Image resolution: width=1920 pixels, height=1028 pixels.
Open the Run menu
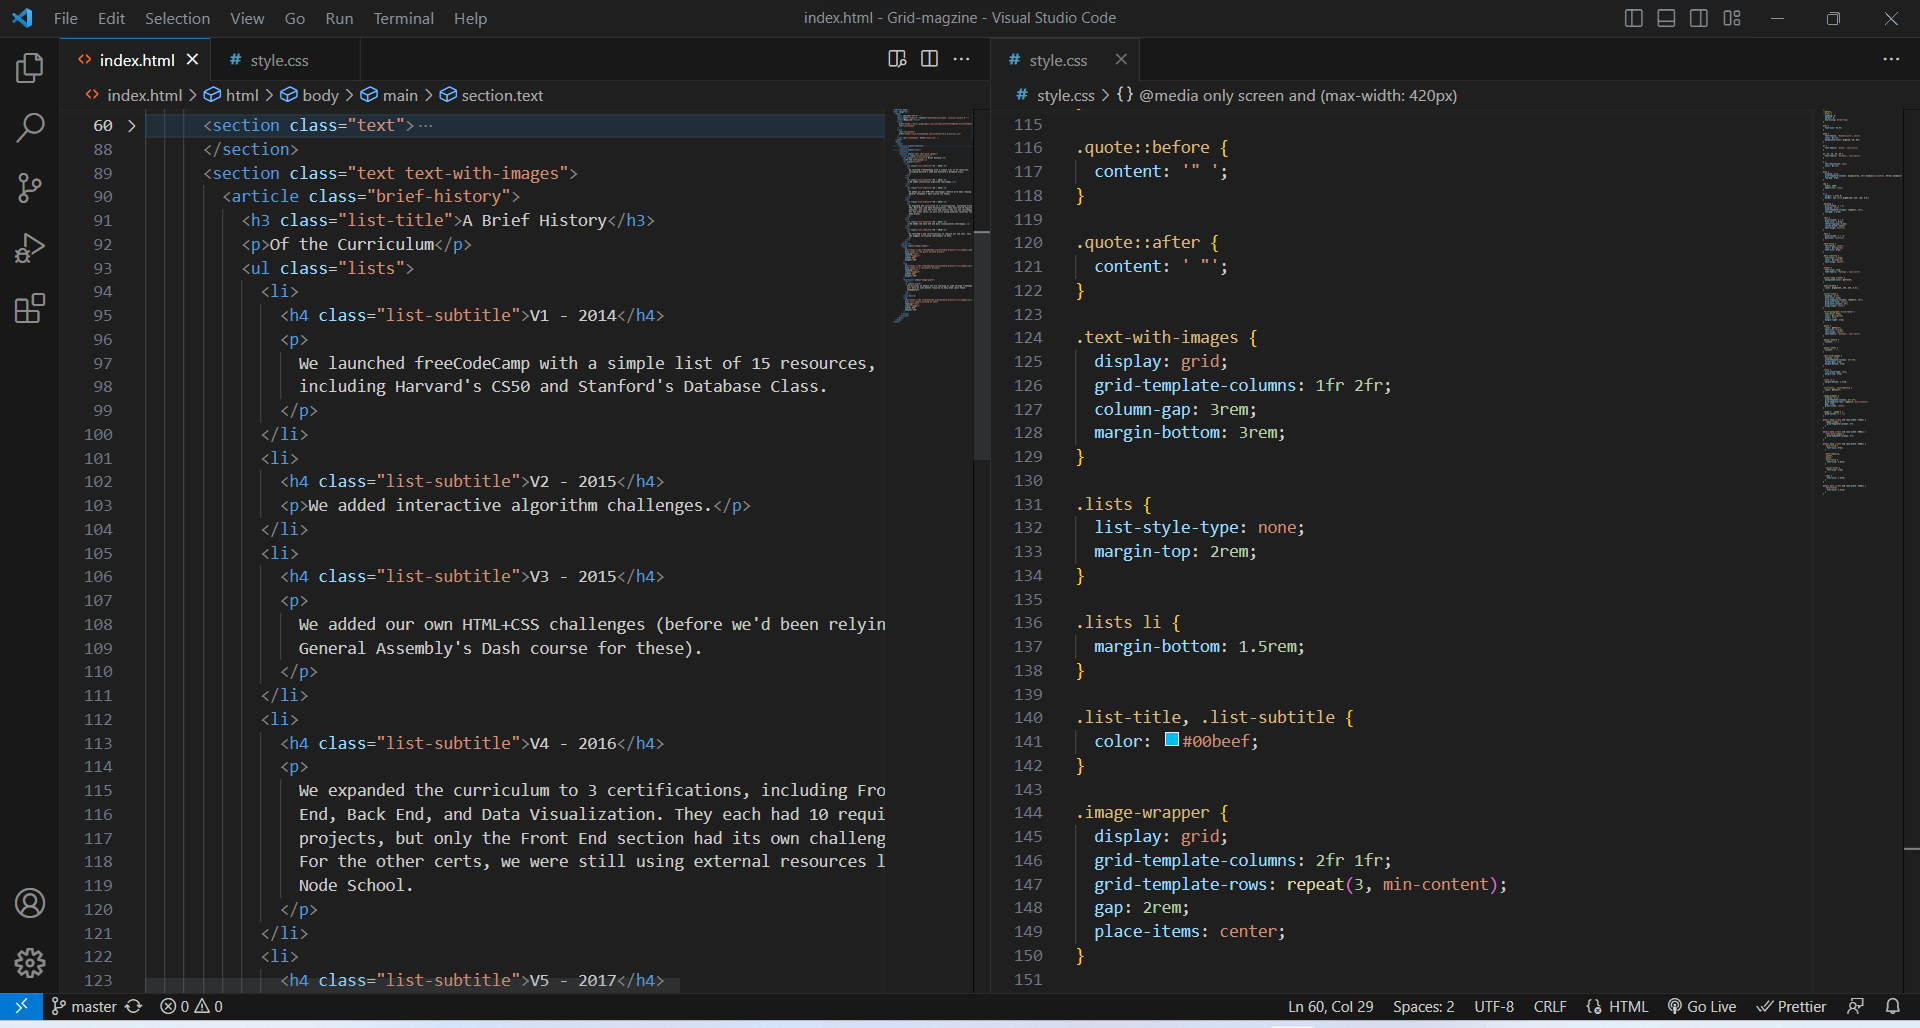tap(339, 18)
